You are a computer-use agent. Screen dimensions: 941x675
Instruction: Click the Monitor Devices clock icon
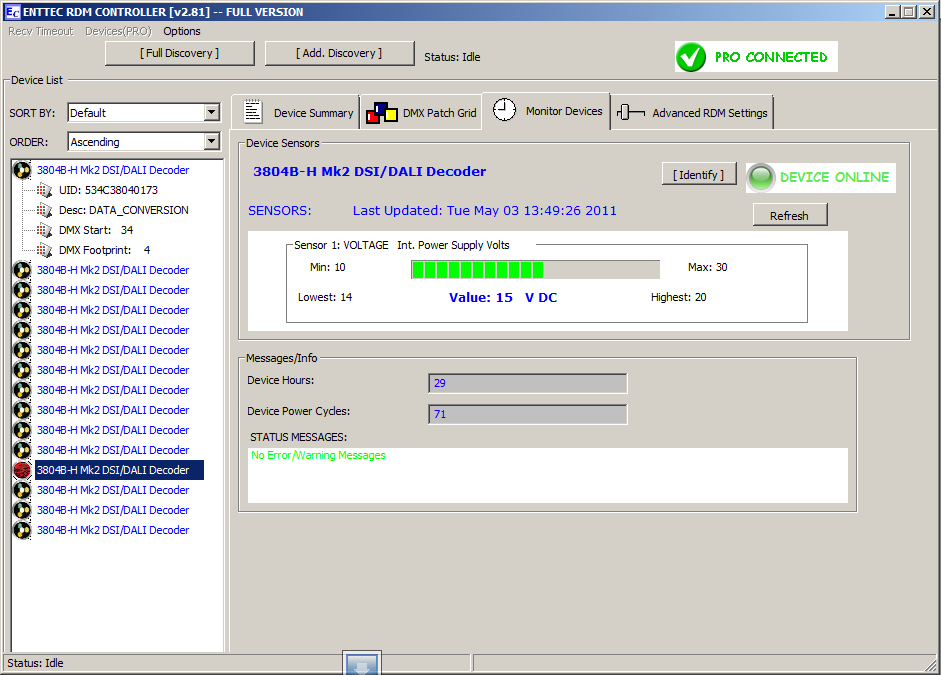click(505, 110)
